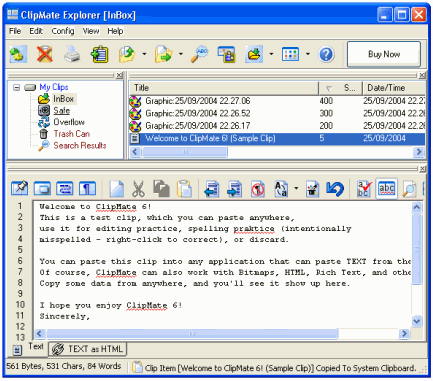Select clip Graphic:25/09/2004 22.27.06

coord(277,101)
